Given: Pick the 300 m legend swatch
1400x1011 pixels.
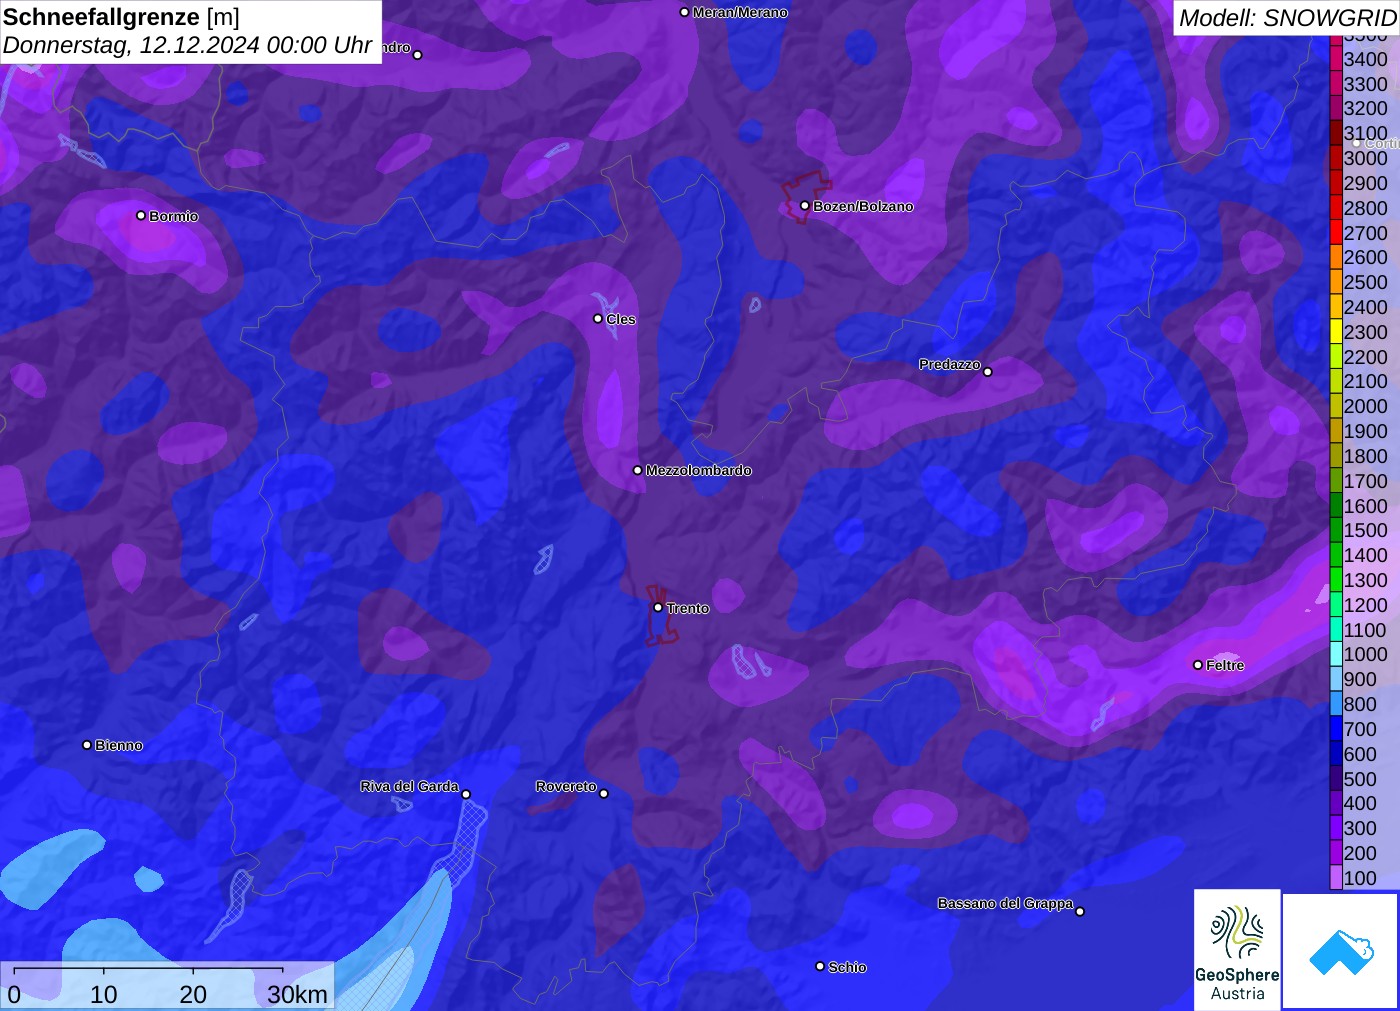Looking at the screenshot, I should click(1335, 828).
